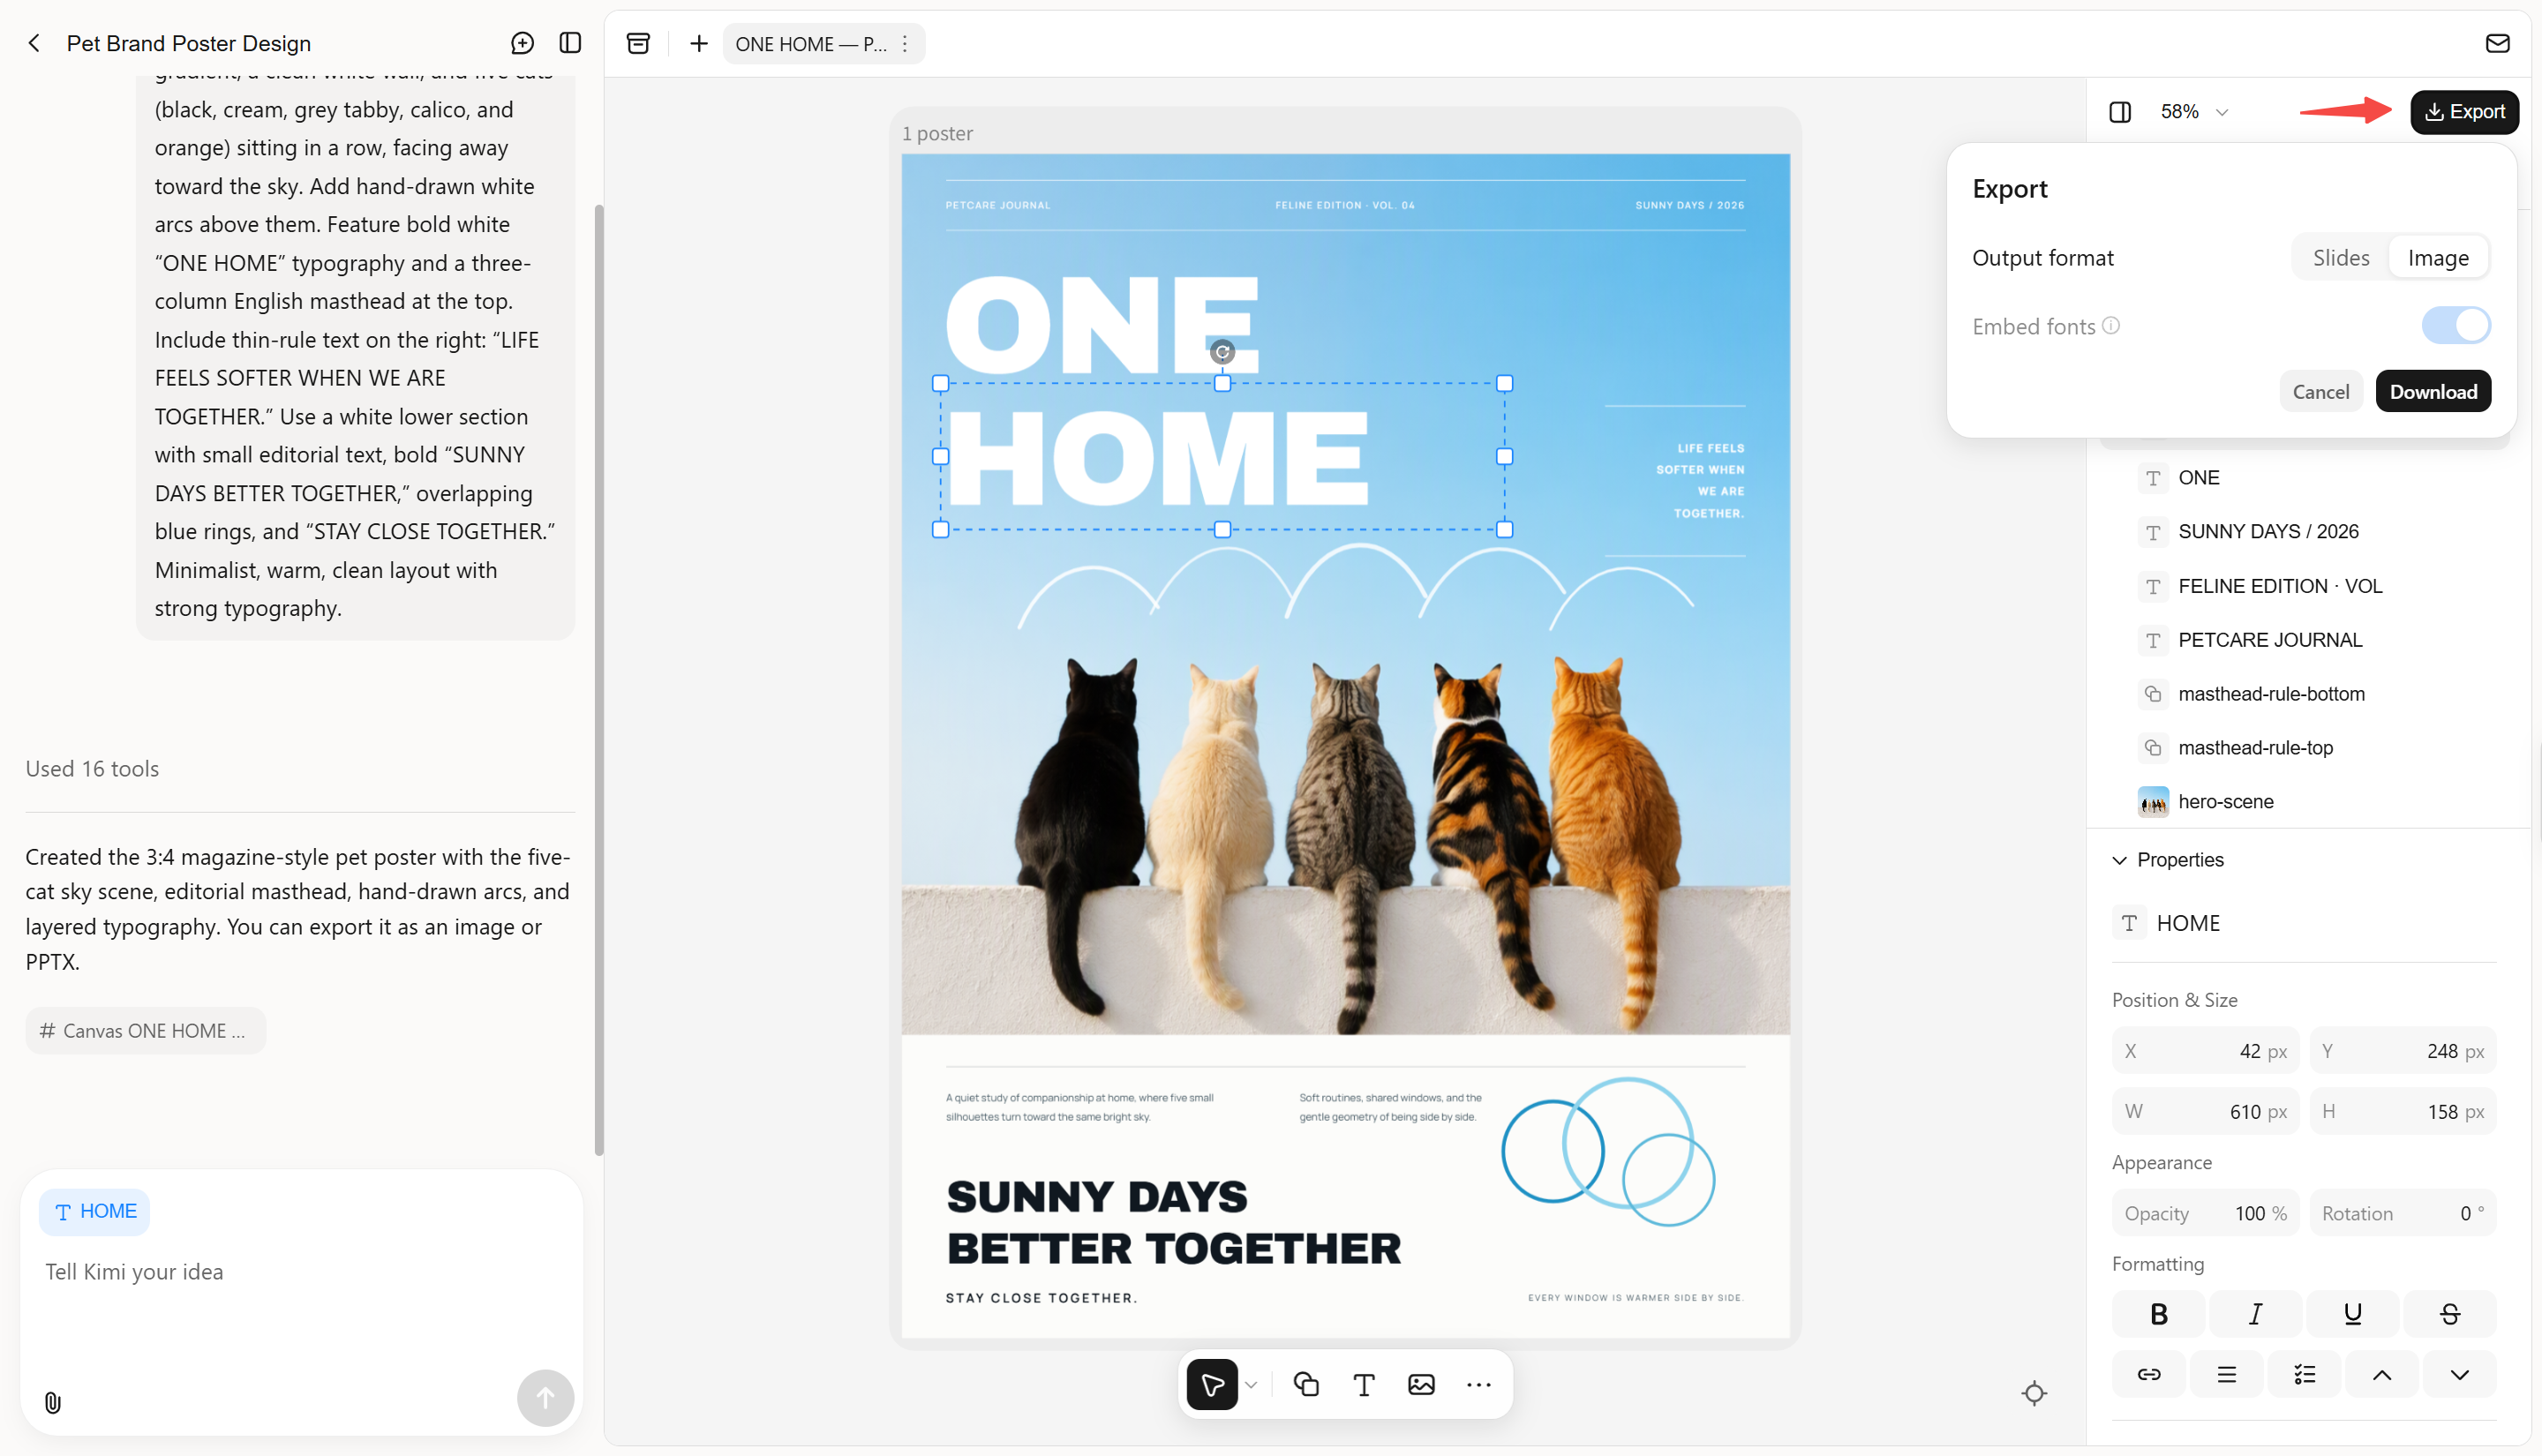Open more tools ellipsis in bottom toolbar
This screenshot has height=1456, width=2542.
coord(1478,1384)
